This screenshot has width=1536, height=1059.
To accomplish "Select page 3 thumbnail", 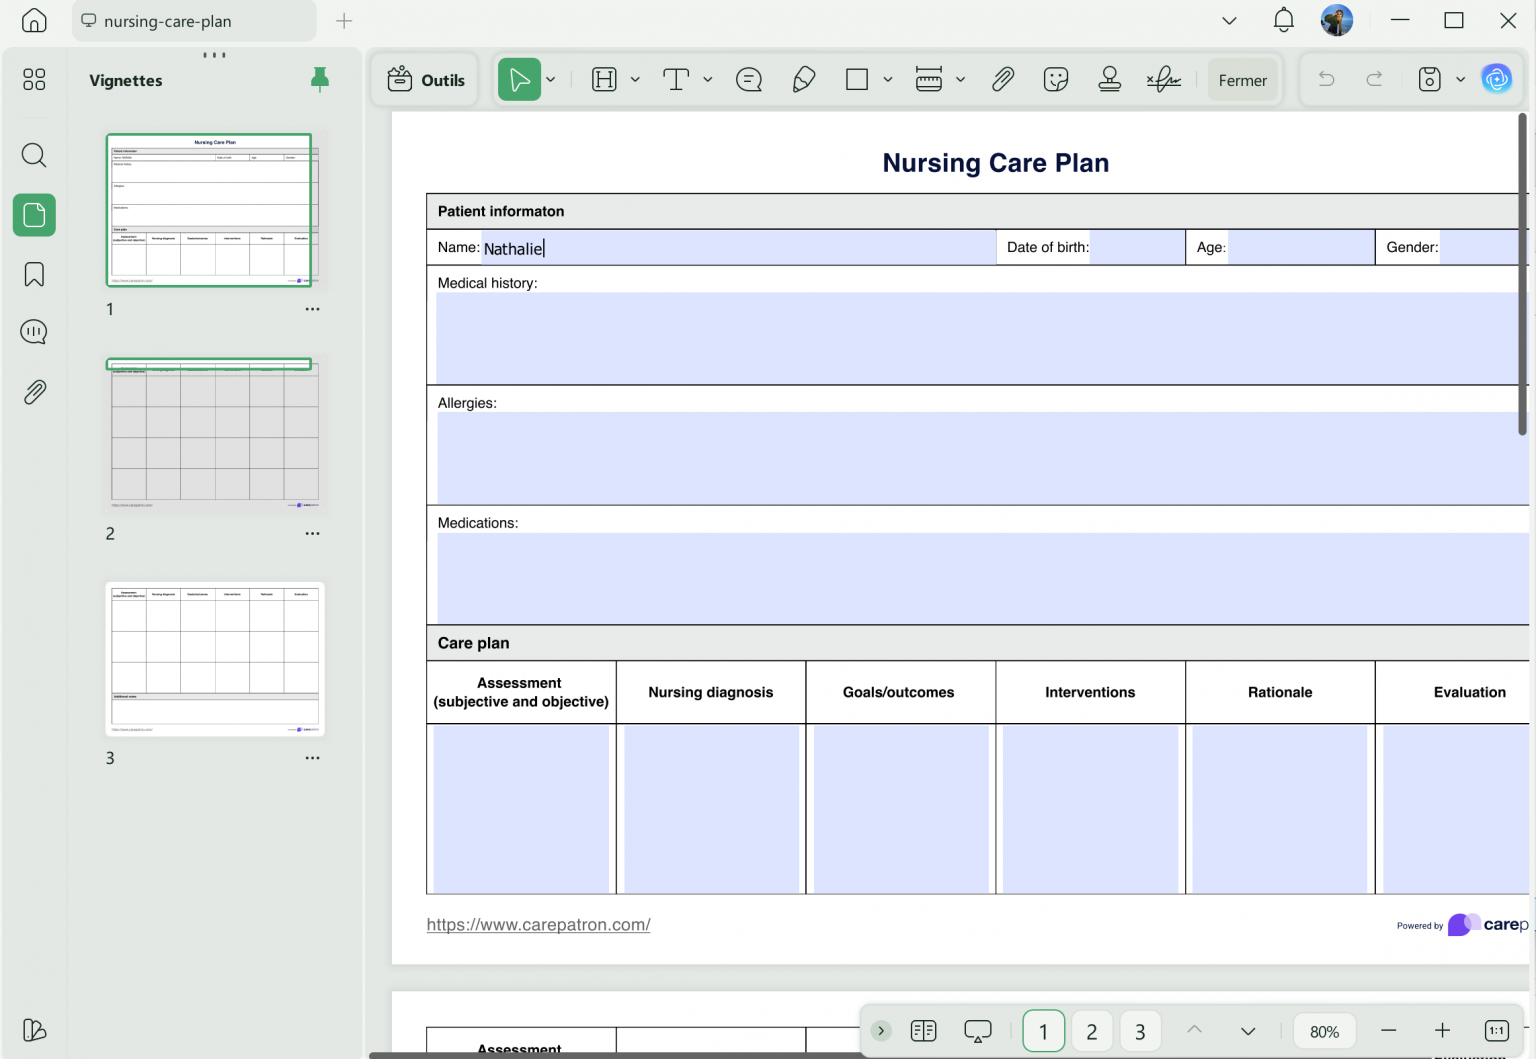I will click(x=215, y=660).
